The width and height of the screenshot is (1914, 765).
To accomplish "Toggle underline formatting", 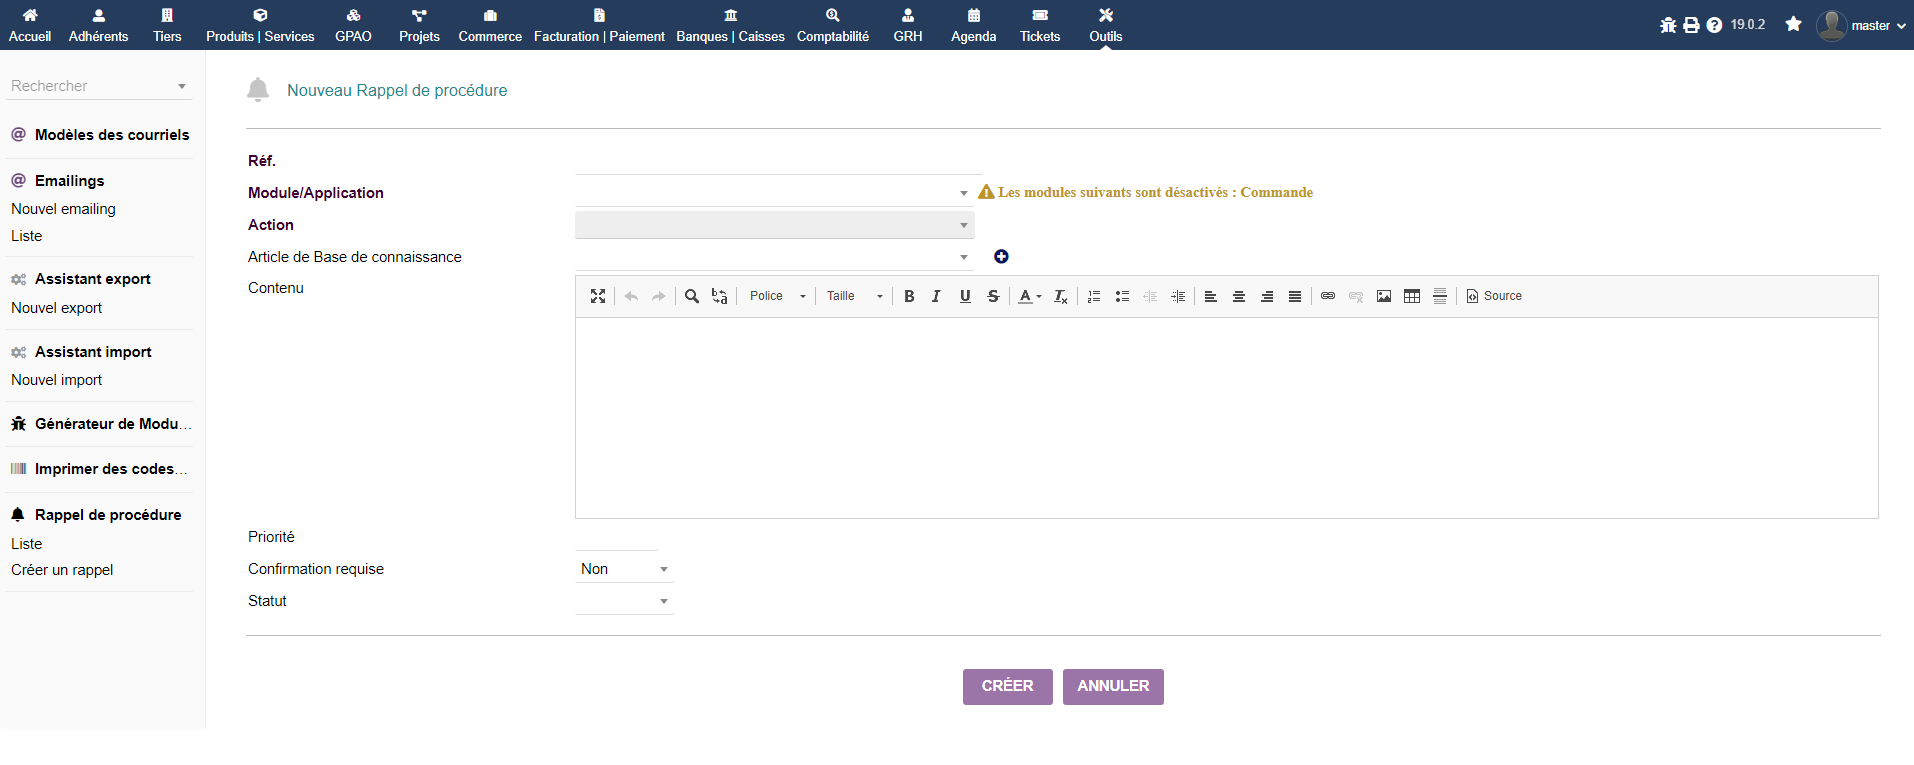I will tap(965, 296).
